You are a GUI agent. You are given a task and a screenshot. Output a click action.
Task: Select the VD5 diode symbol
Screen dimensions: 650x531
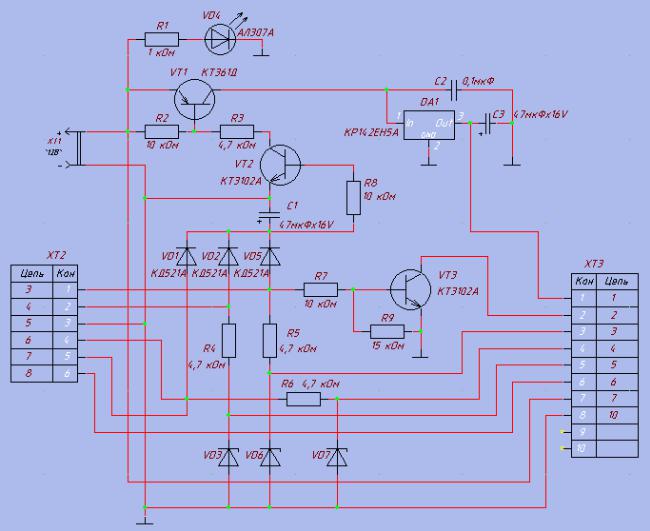(270, 256)
